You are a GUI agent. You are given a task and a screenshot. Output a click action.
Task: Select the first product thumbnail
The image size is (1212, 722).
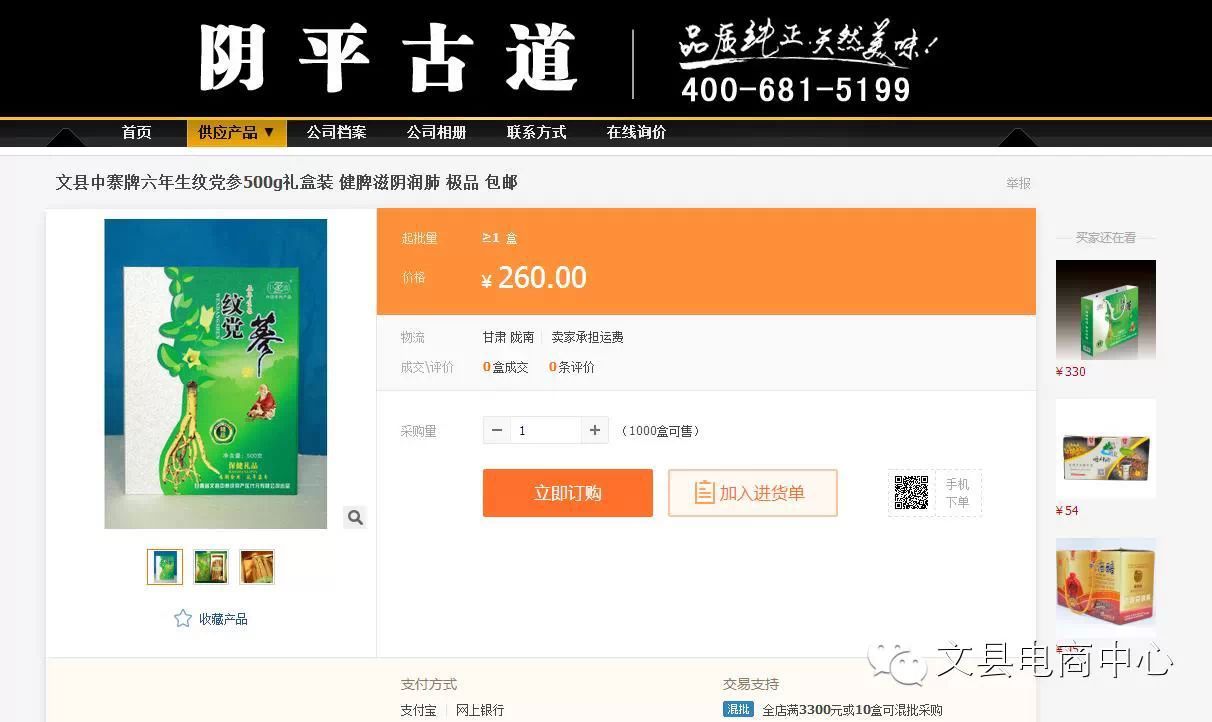tap(165, 567)
